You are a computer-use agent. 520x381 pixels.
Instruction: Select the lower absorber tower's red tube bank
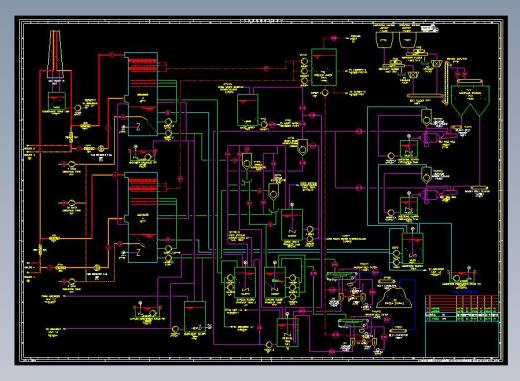coord(143,184)
